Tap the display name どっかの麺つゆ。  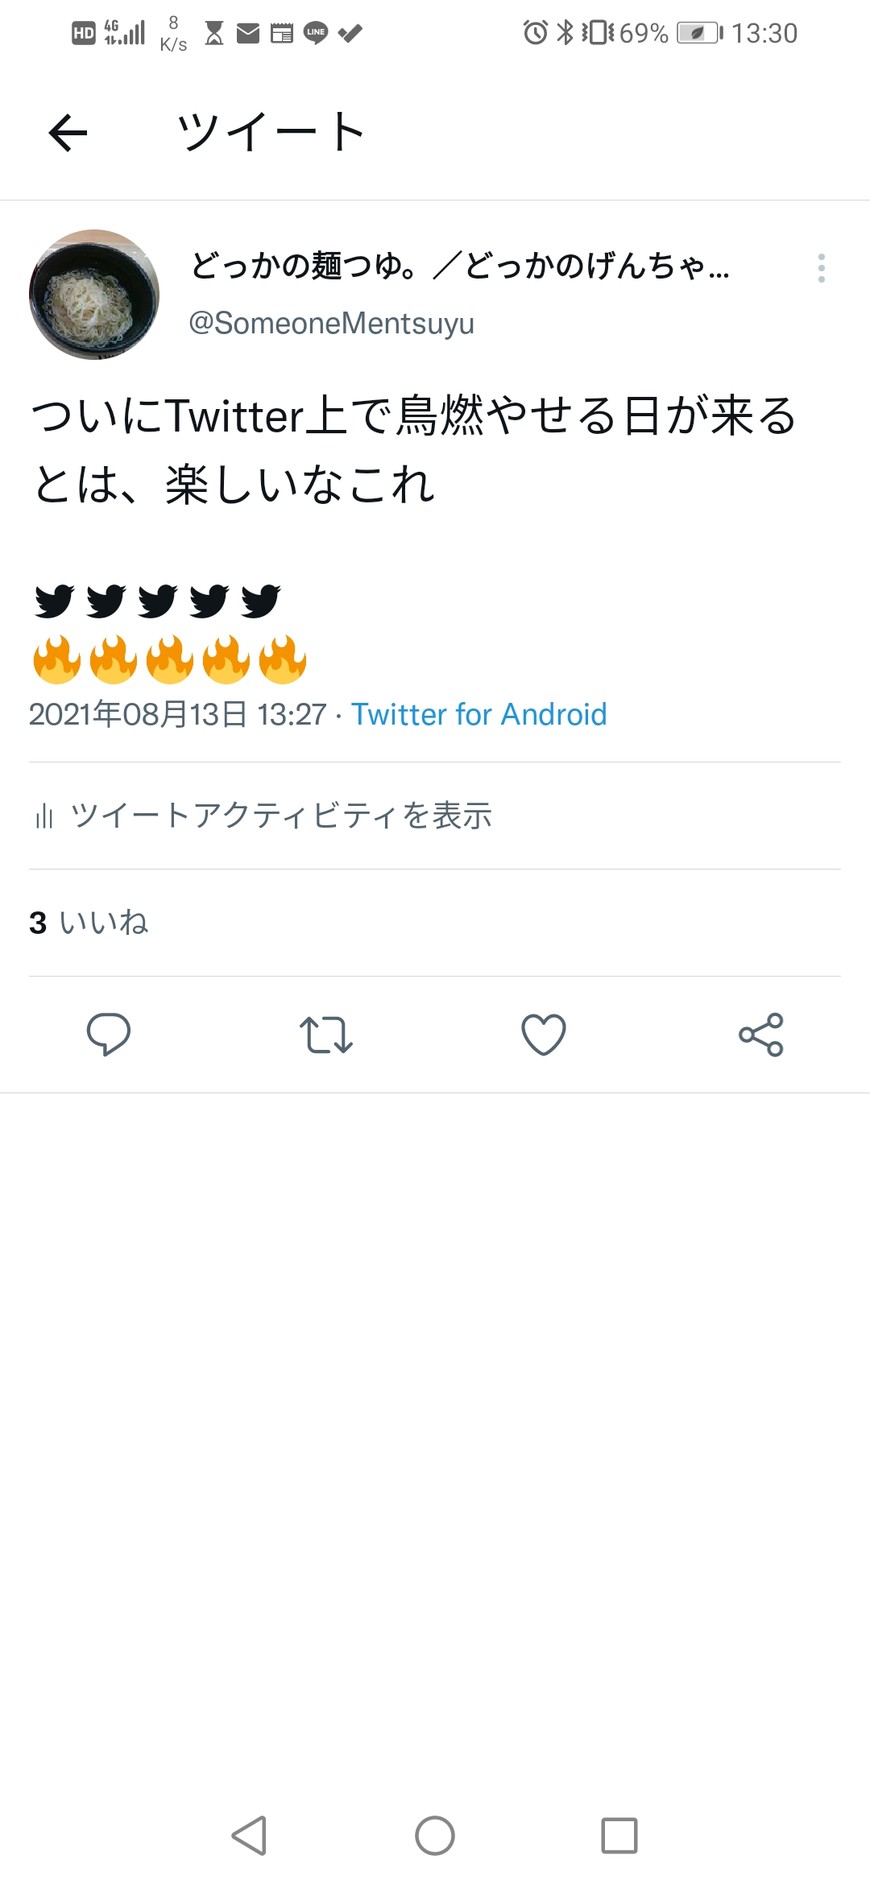coord(460,266)
